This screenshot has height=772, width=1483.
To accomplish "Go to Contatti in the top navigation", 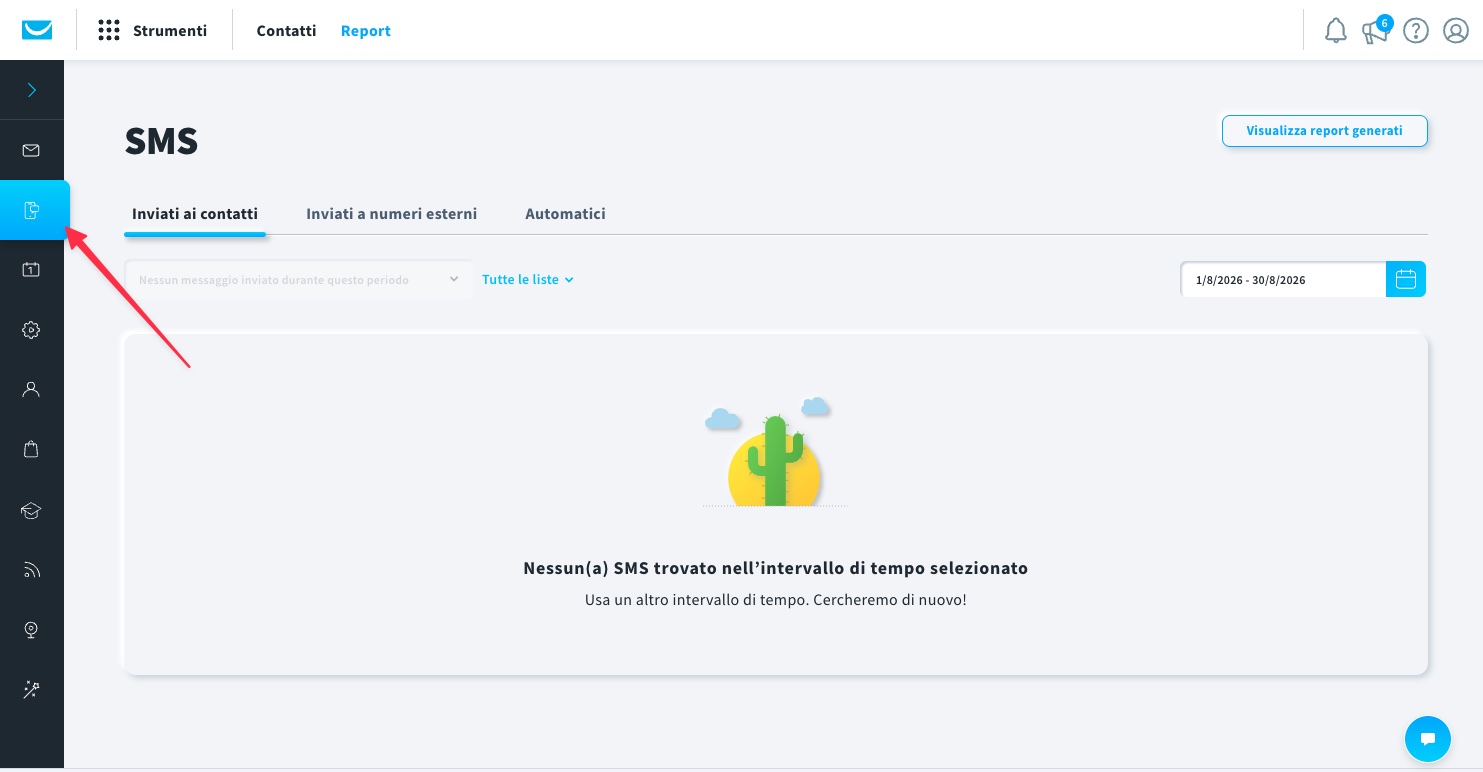I will click(286, 31).
